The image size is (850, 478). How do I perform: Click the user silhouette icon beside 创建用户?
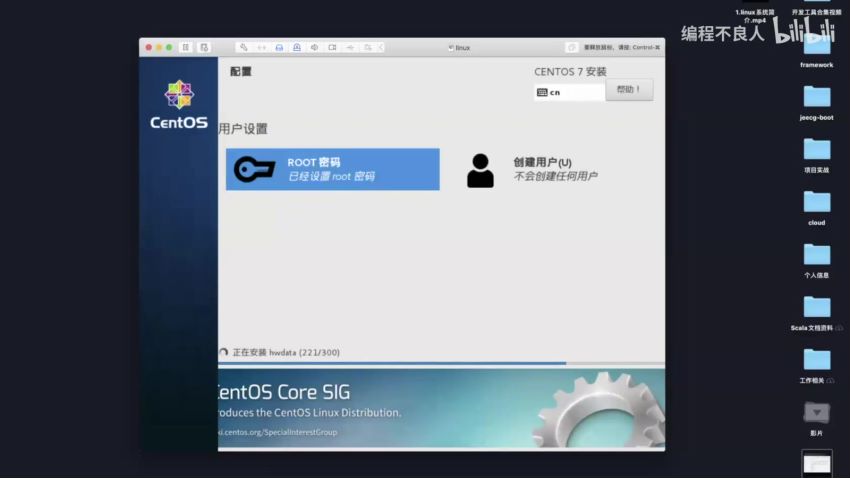coord(480,171)
